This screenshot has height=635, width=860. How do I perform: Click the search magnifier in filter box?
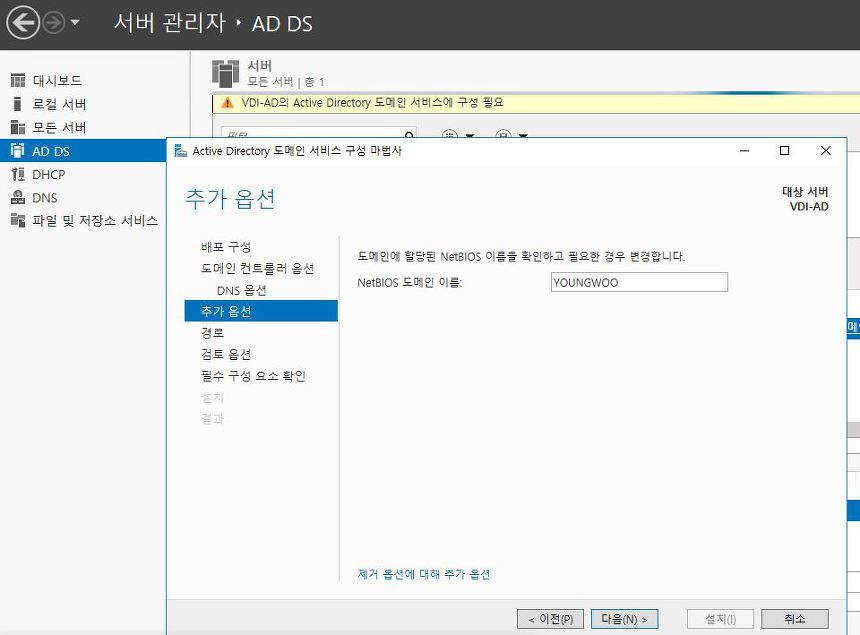coord(409,135)
